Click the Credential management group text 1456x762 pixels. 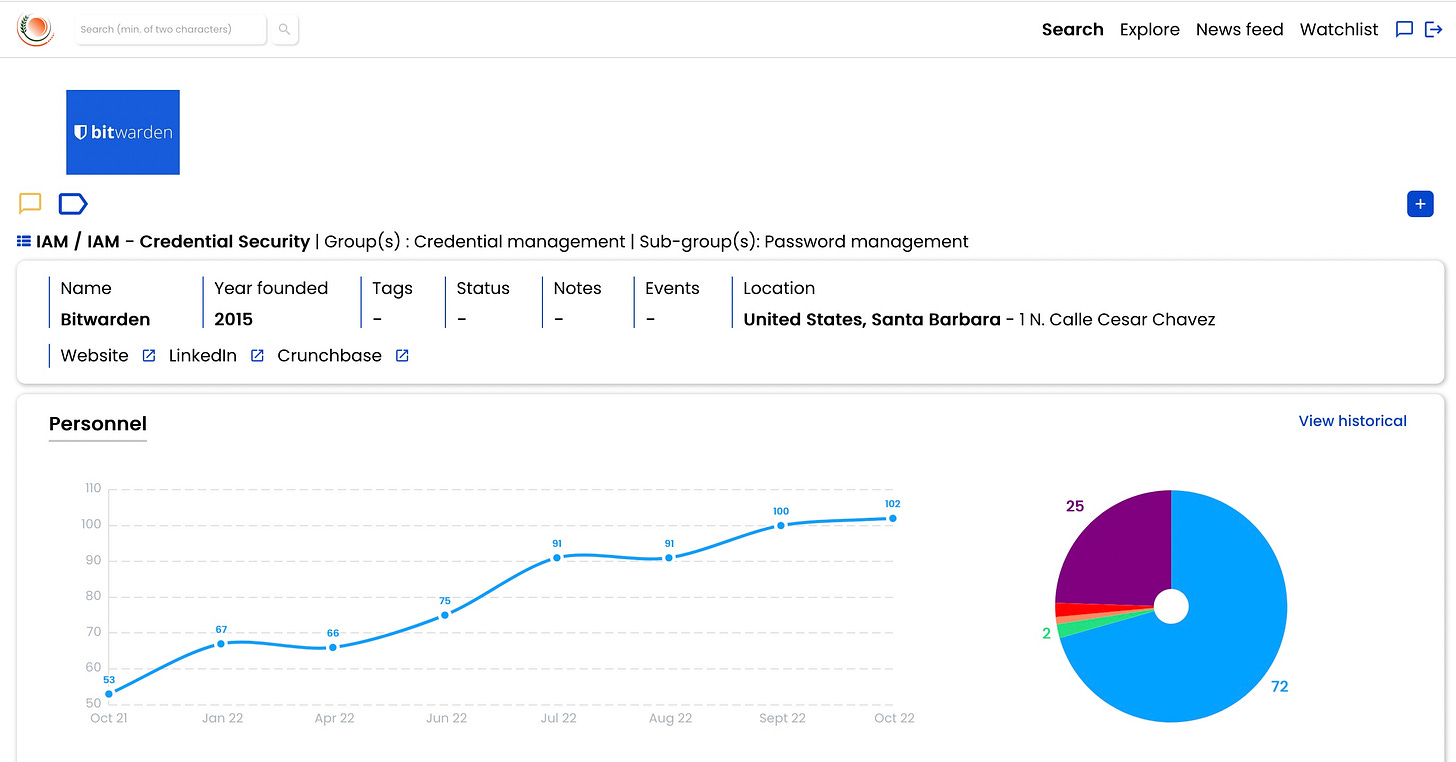point(519,241)
